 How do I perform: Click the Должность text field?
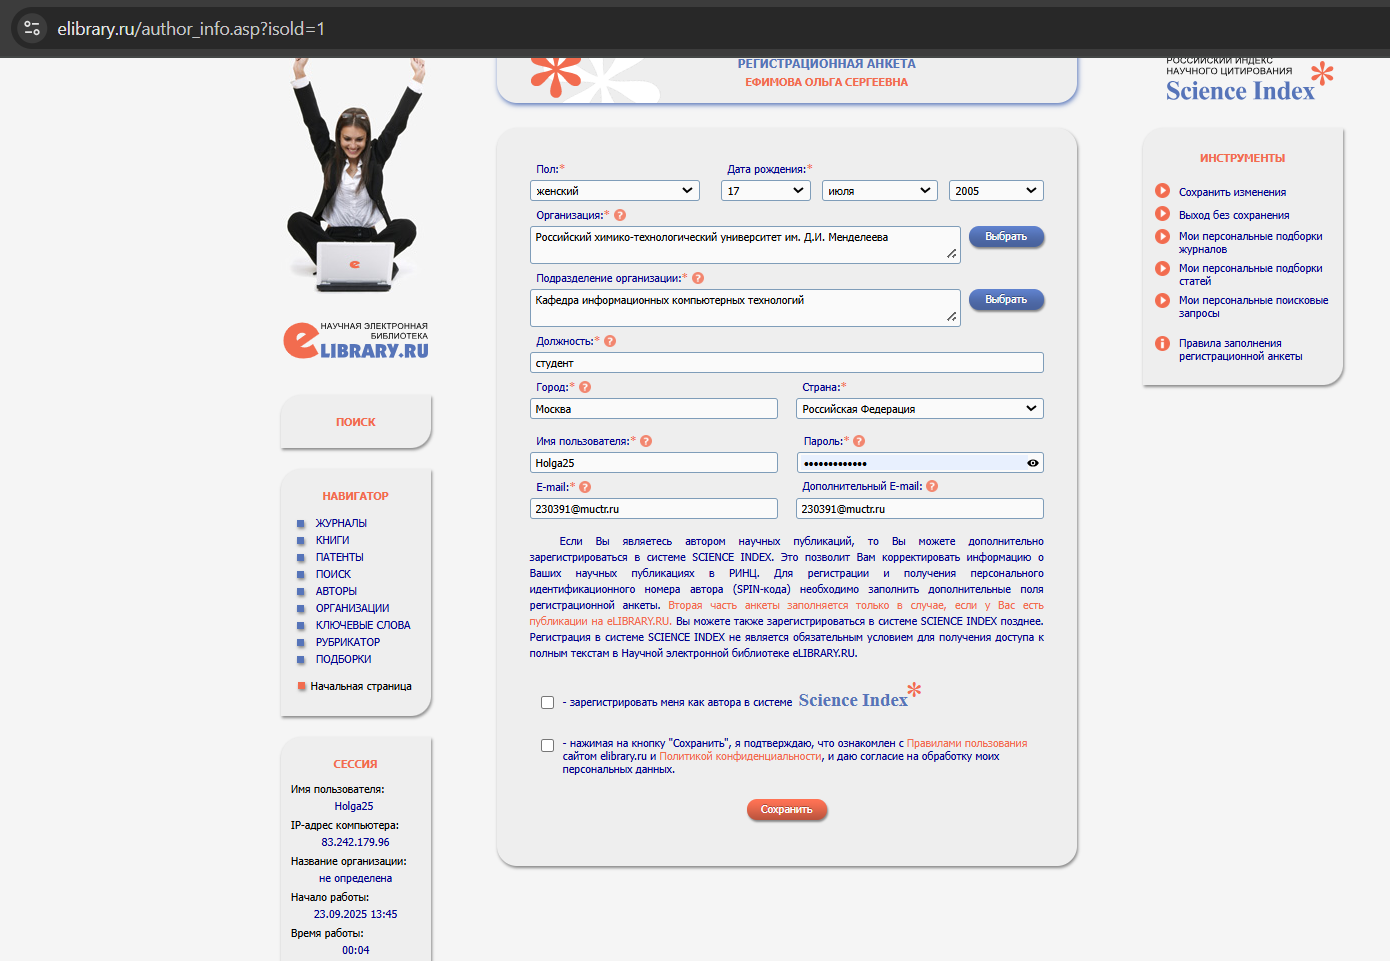click(786, 363)
